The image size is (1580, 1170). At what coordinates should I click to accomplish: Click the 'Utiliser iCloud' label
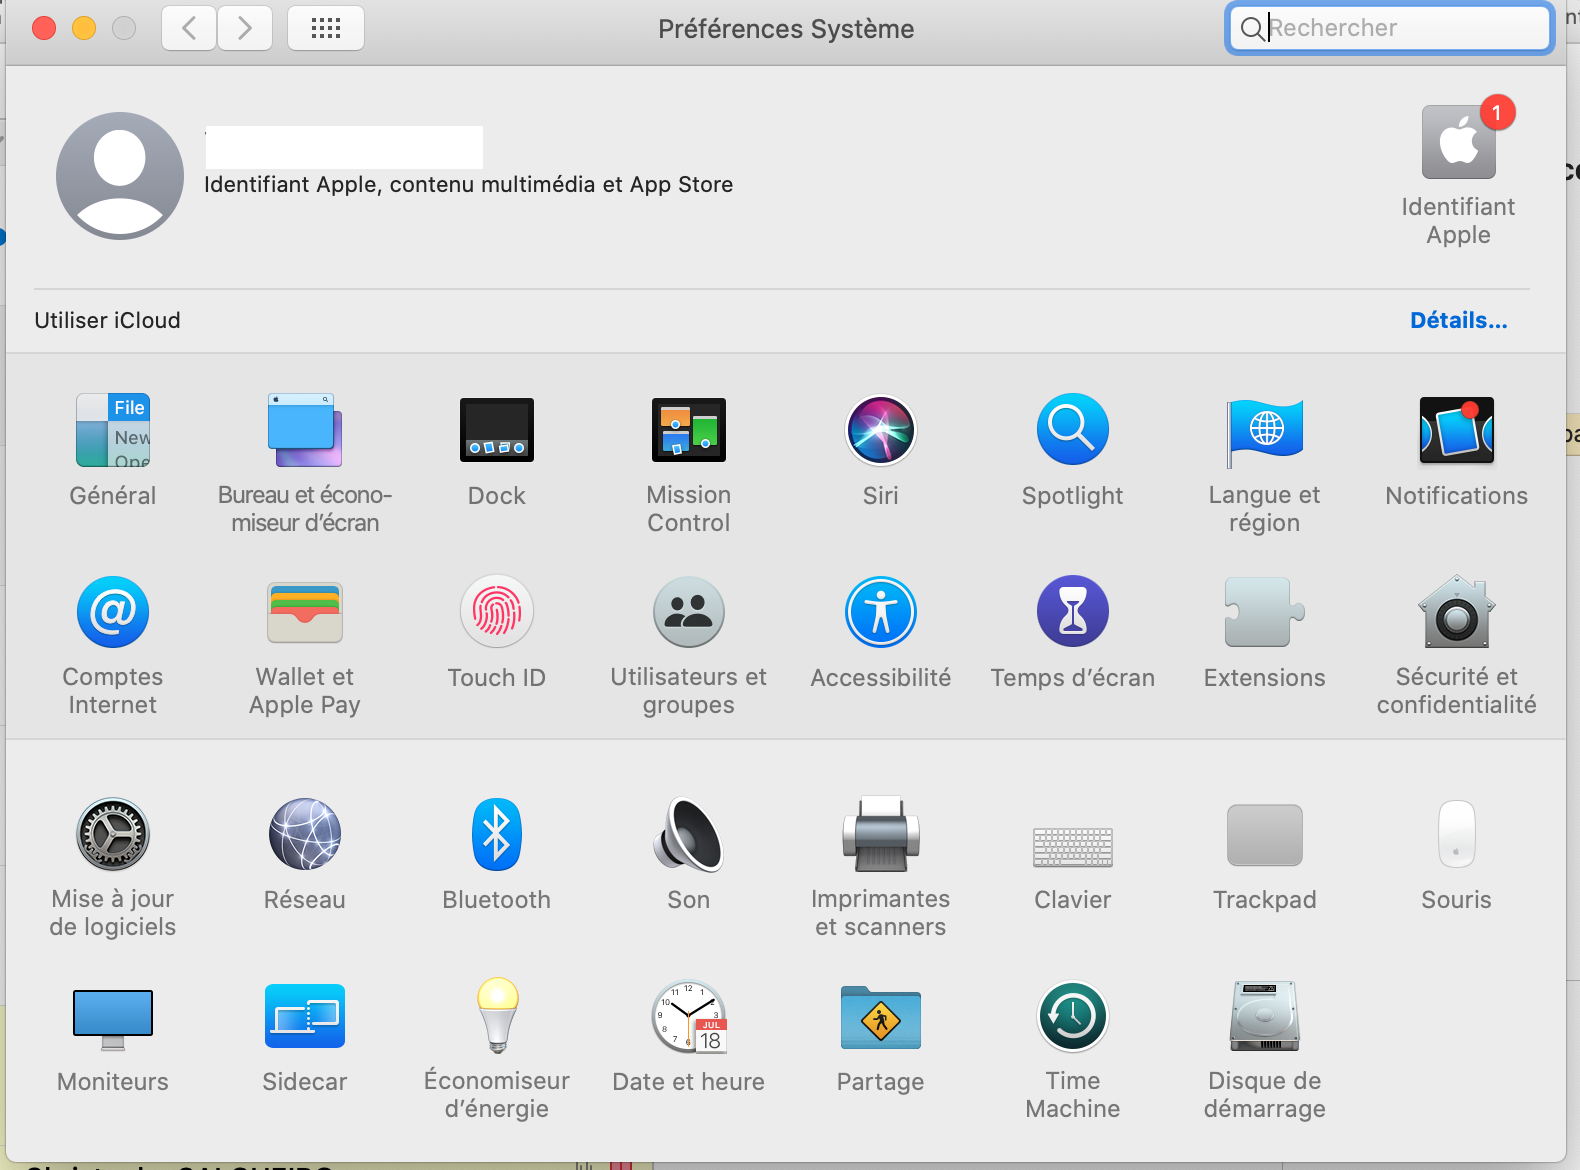tap(108, 321)
